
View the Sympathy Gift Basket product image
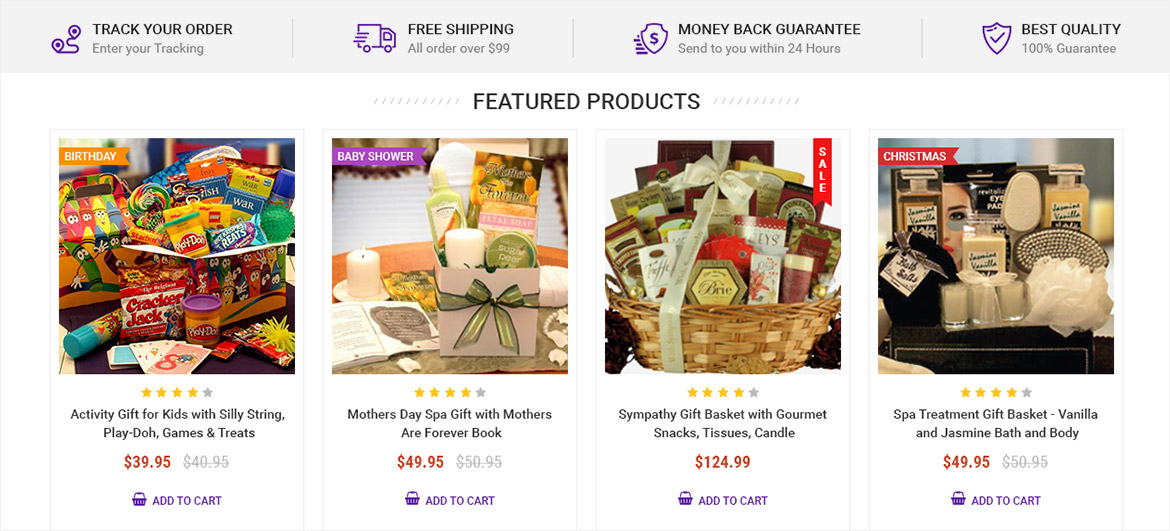point(723,256)
